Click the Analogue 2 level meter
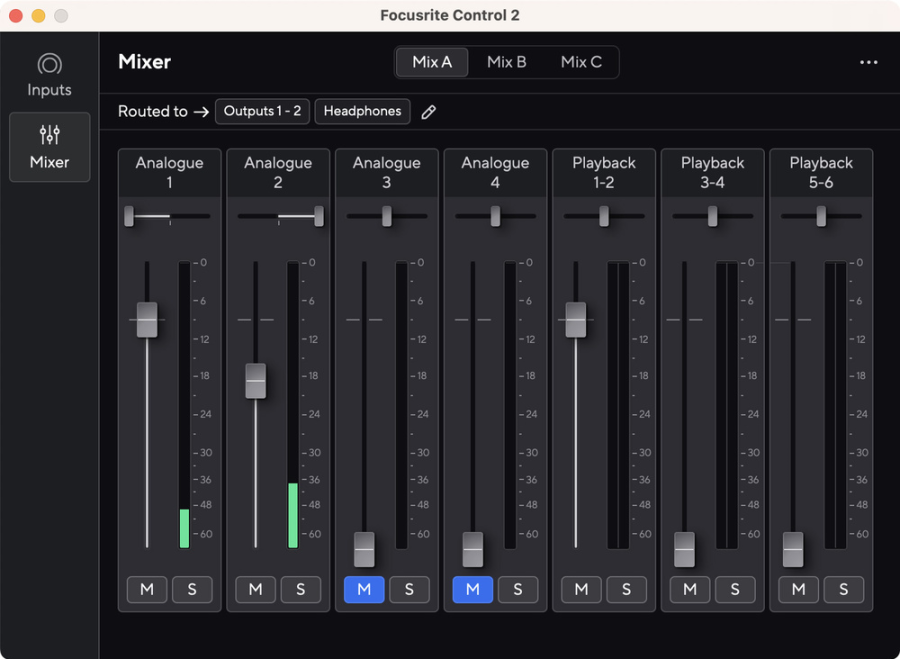Screen dimensions: 900x659 [293, 405]
